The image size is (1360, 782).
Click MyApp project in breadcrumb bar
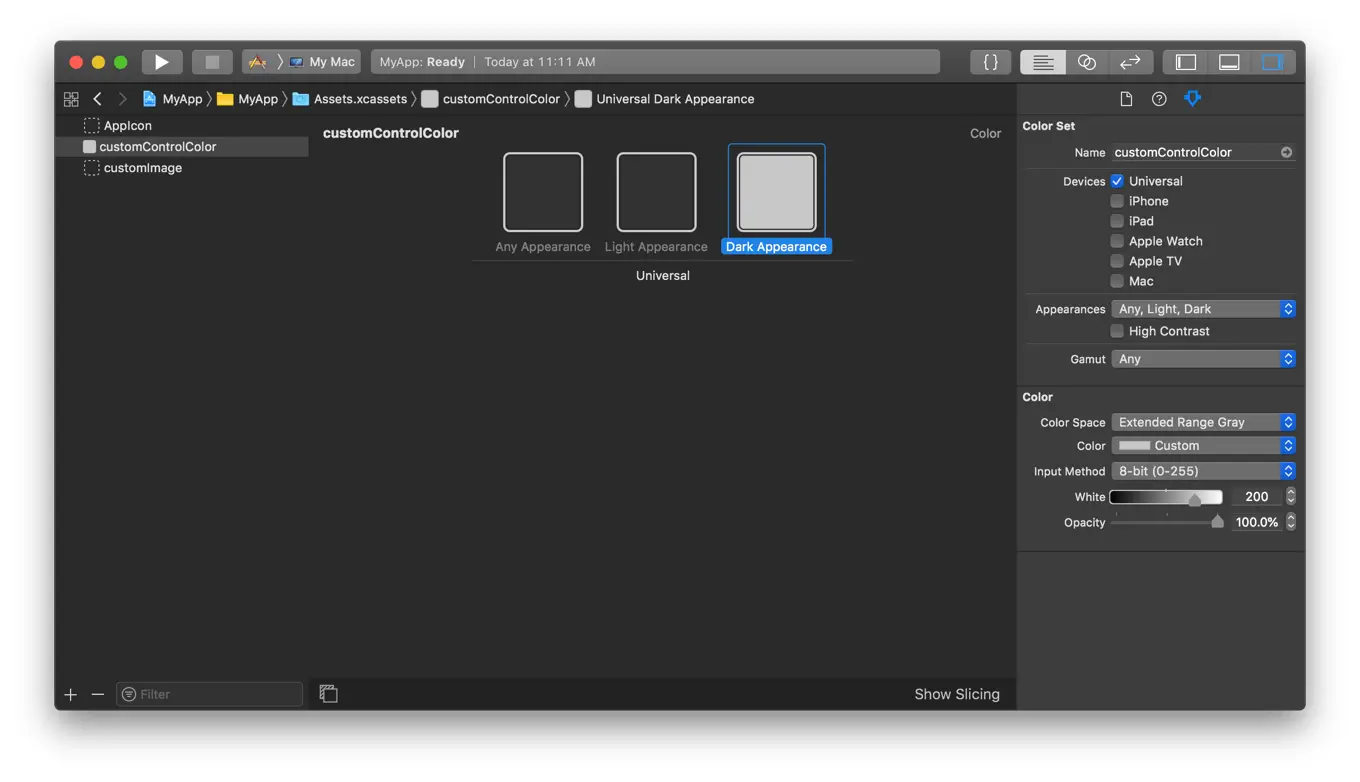173,99
